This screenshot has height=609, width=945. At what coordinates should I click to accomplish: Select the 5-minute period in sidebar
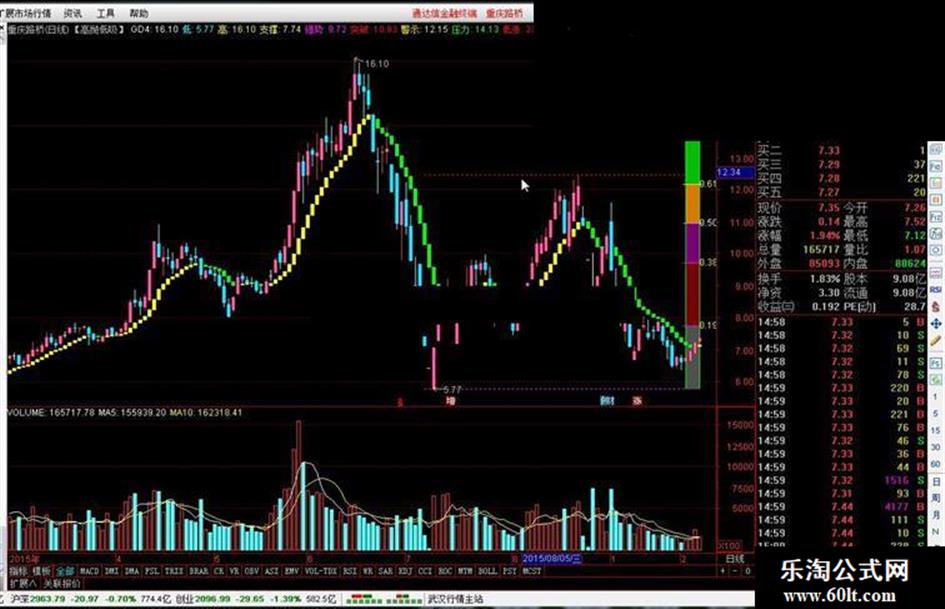pyautogui.click(x=936, y=414)
